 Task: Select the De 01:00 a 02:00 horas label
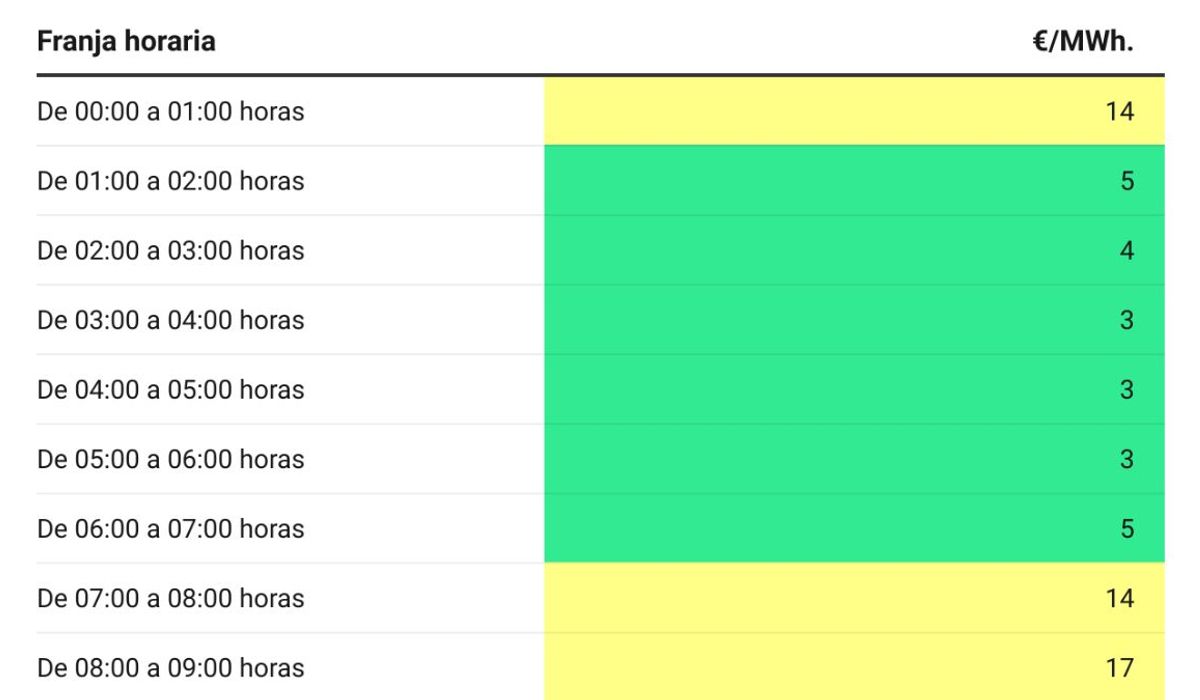[171, 181]
